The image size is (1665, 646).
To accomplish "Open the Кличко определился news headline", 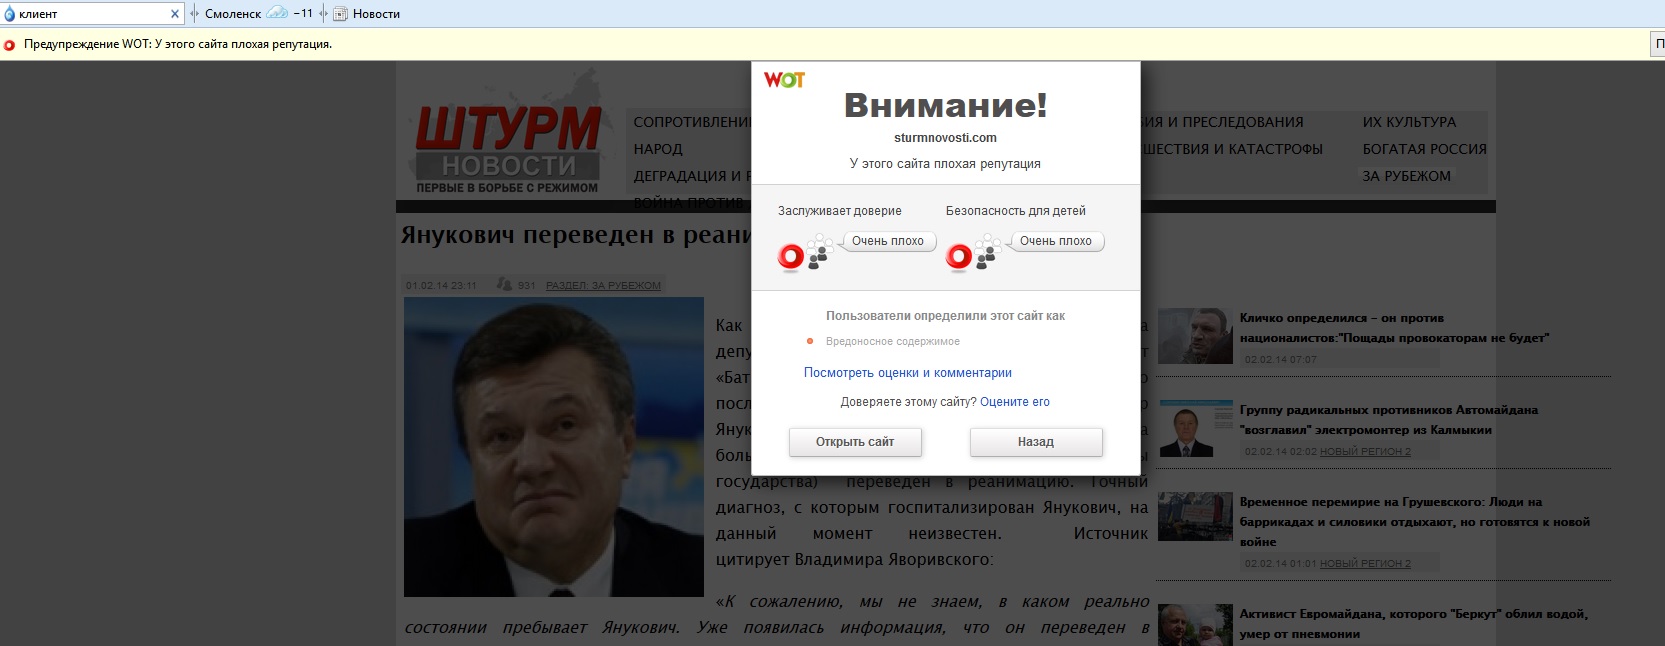I will coord(1394,328).
